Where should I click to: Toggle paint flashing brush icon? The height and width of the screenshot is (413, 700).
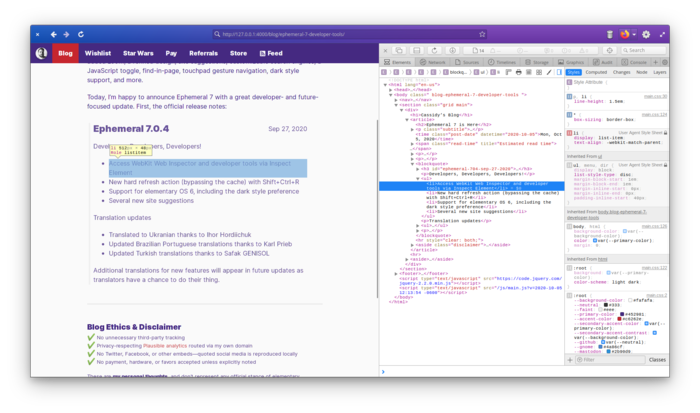[549, 72]
